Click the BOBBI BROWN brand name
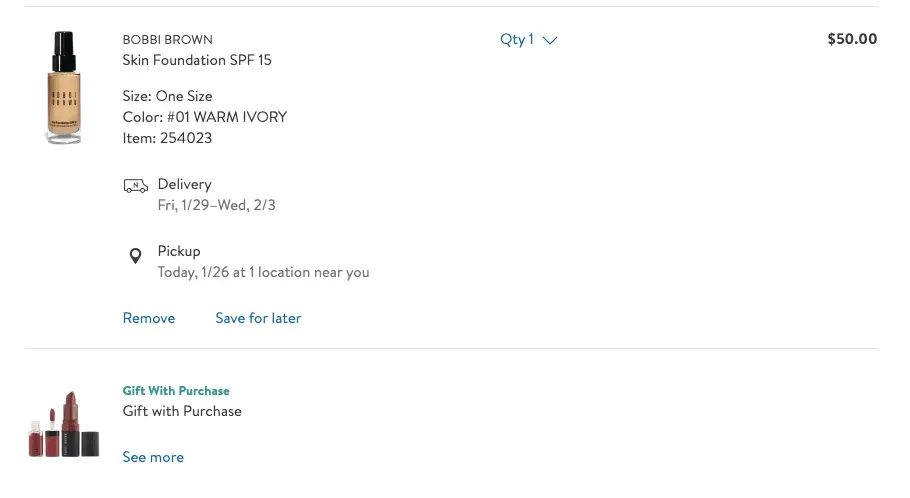 click(x=167, y=40)
